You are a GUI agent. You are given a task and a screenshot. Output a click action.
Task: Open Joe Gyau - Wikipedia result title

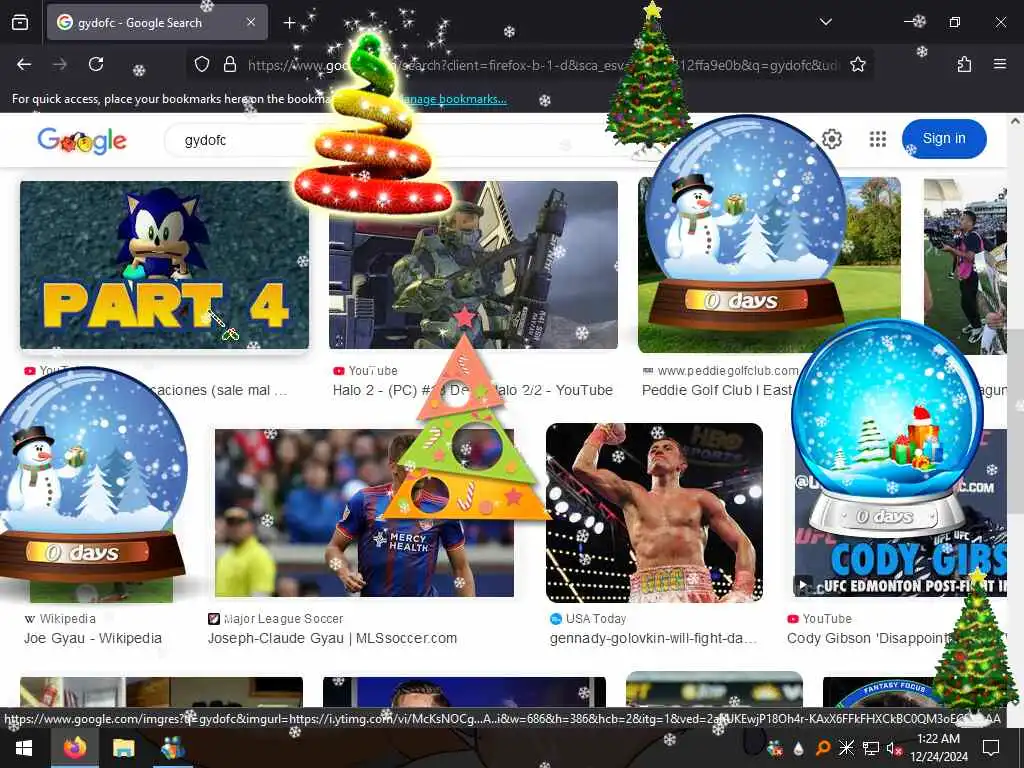coord(93,638)
